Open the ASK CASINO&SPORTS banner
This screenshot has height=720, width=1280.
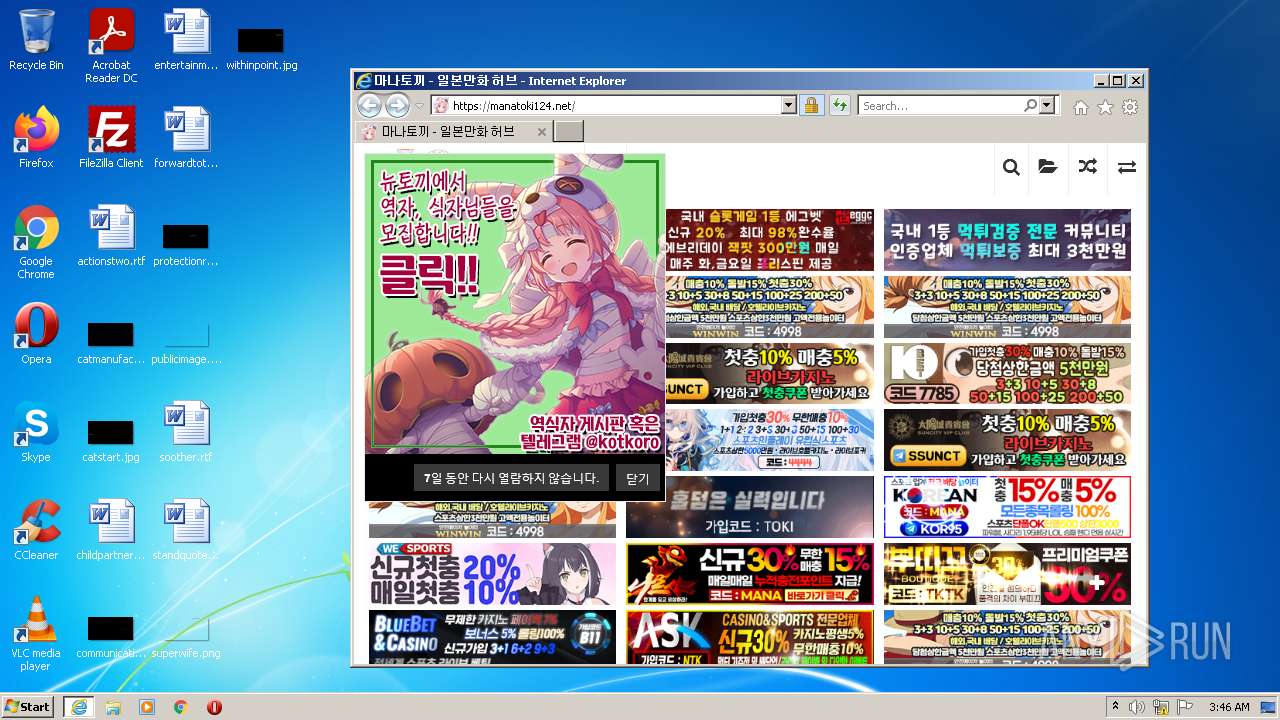tap(750, 637)
